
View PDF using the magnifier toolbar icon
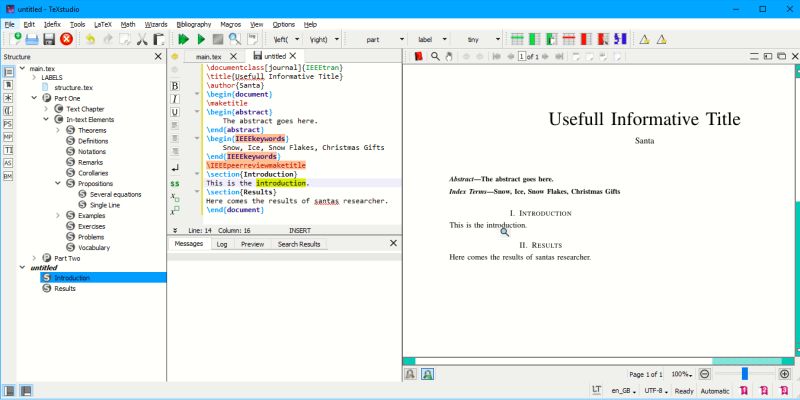click(235, 39)
